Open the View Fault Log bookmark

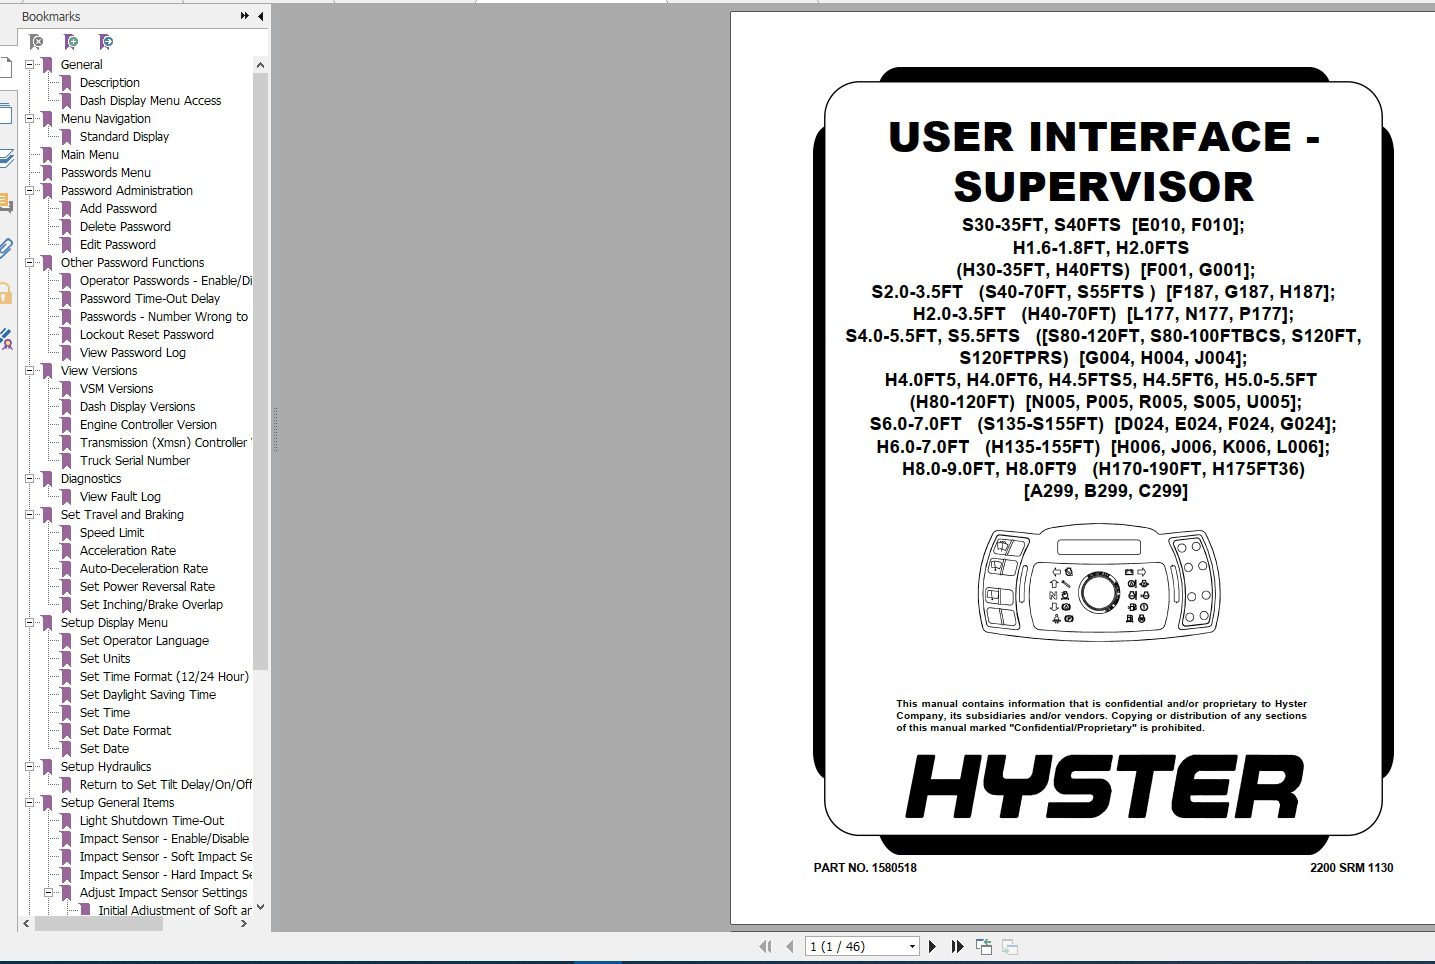point(120,497)
